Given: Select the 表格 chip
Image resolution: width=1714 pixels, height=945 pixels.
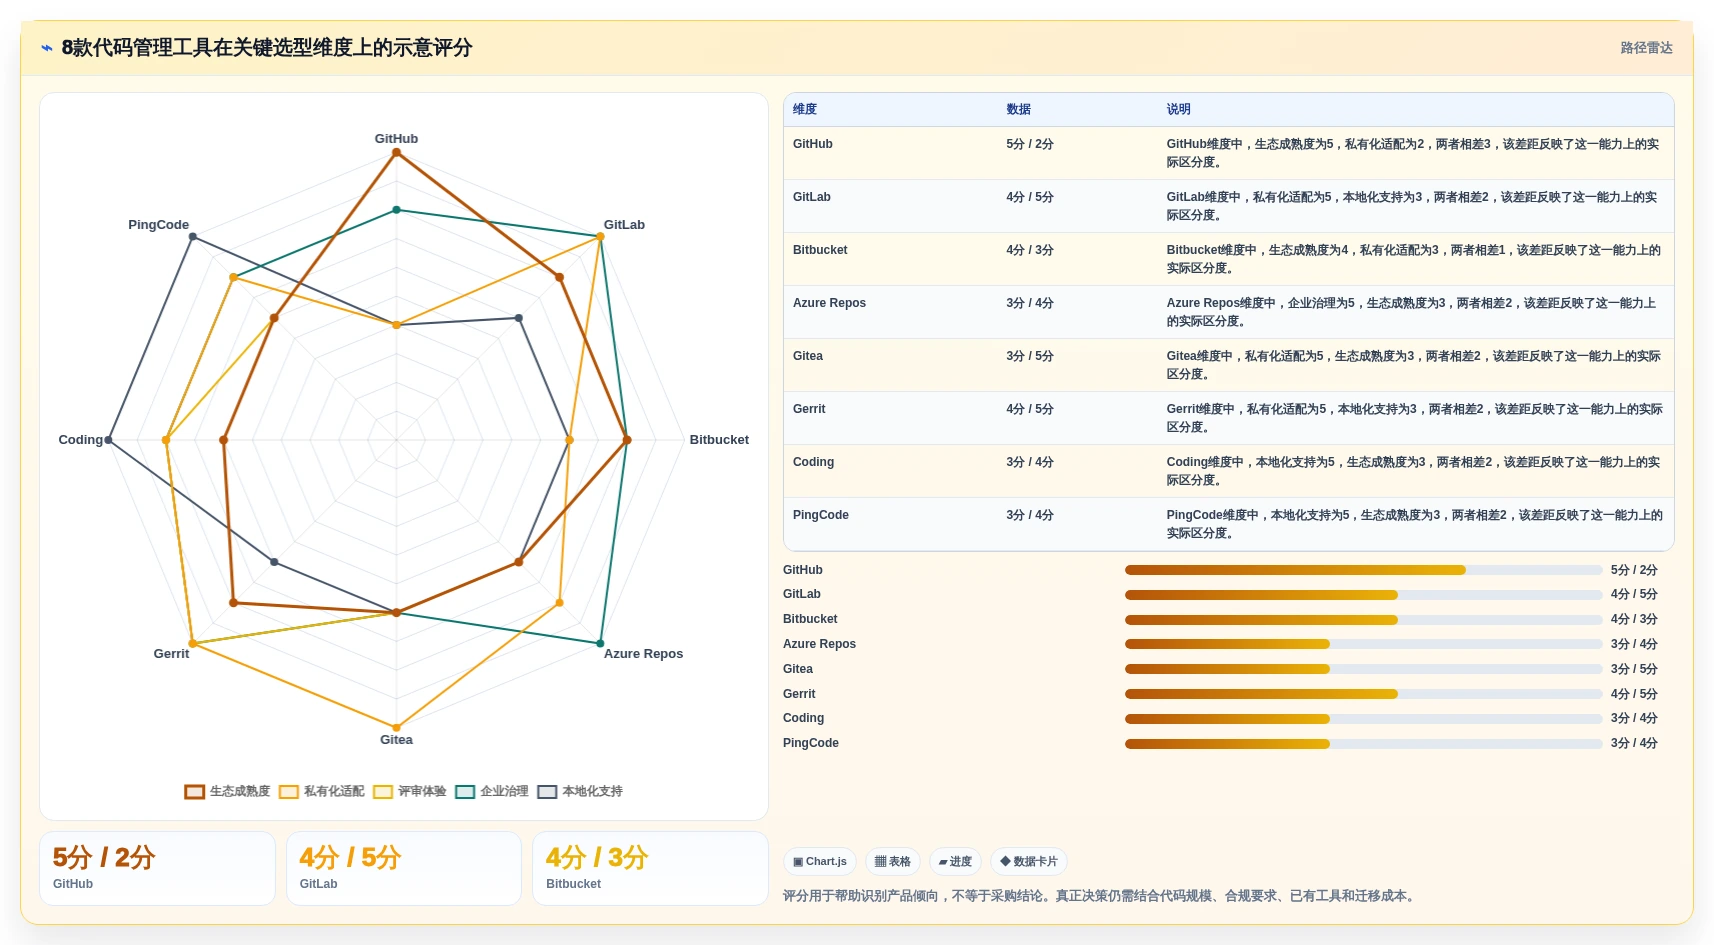Looking at the screenshot, I should 893,861.
